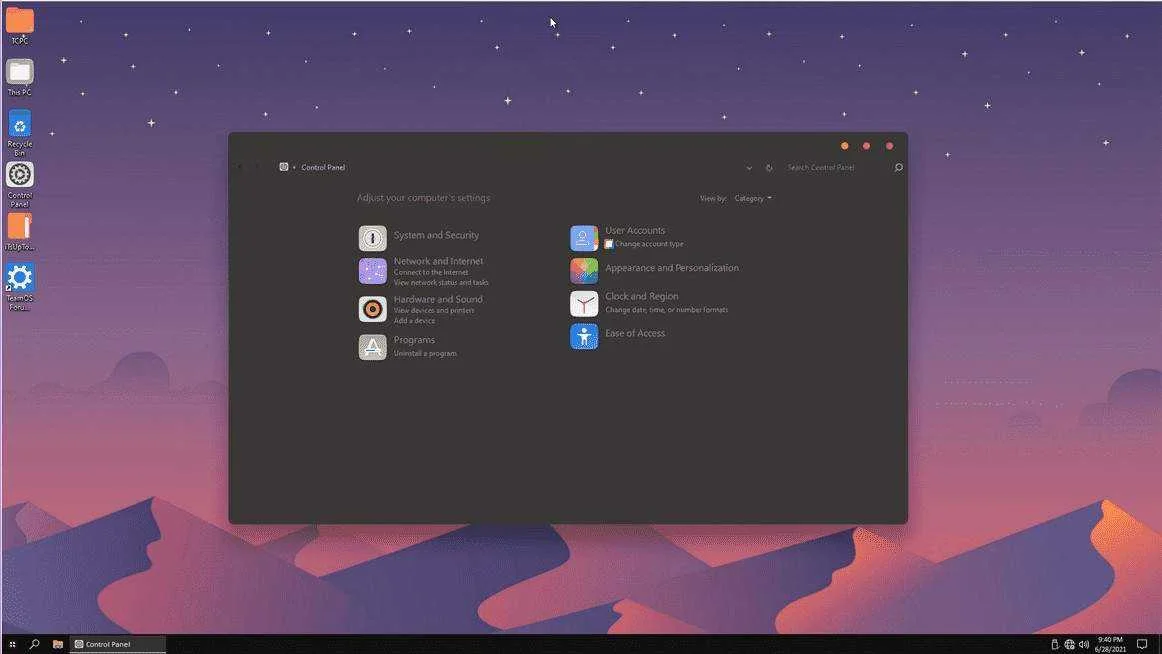Open the network globe tray icon

[1069, 644]
